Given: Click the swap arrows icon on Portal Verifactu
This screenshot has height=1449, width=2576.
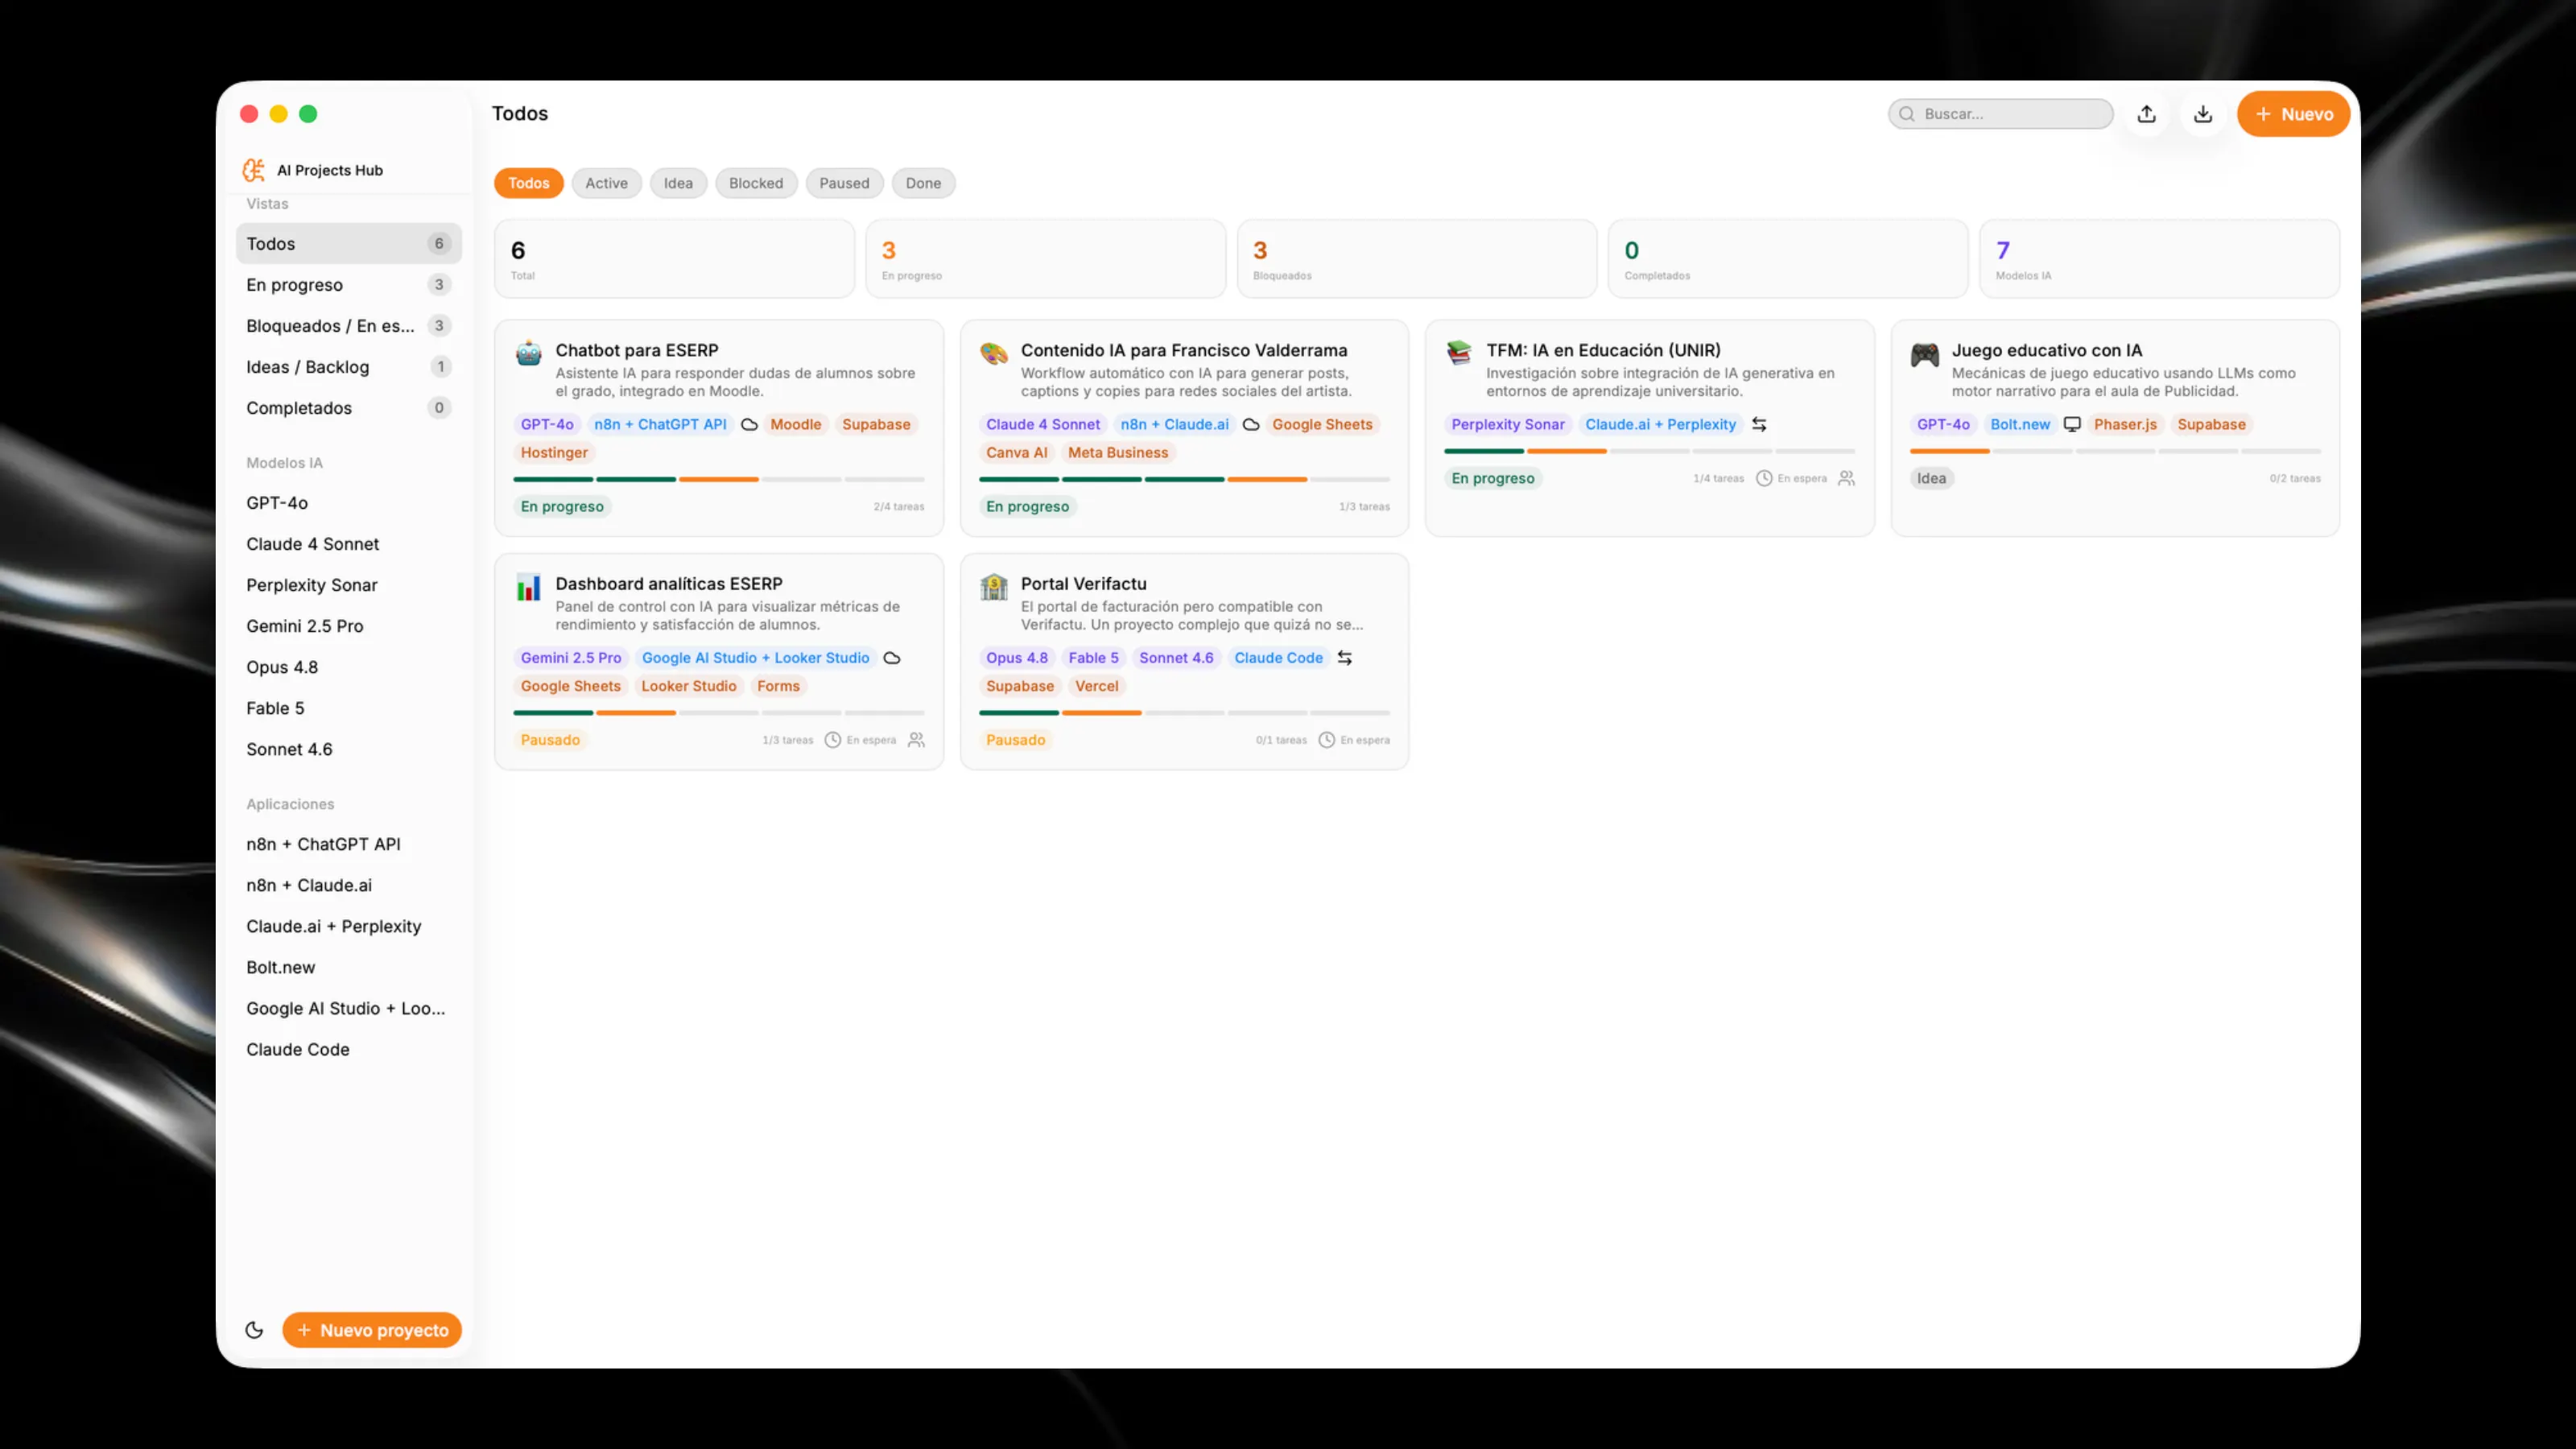Looking at the screenshot, I should tap(1345, 658).
